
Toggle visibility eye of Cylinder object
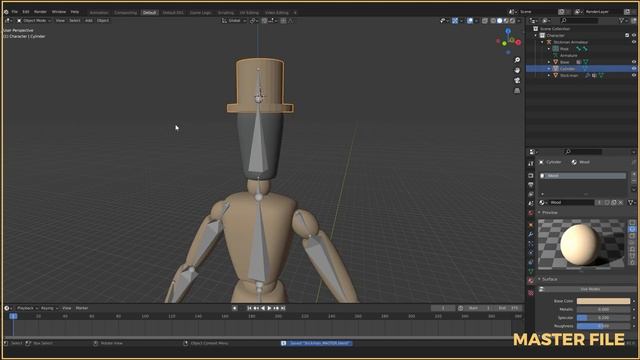(634, 69)
